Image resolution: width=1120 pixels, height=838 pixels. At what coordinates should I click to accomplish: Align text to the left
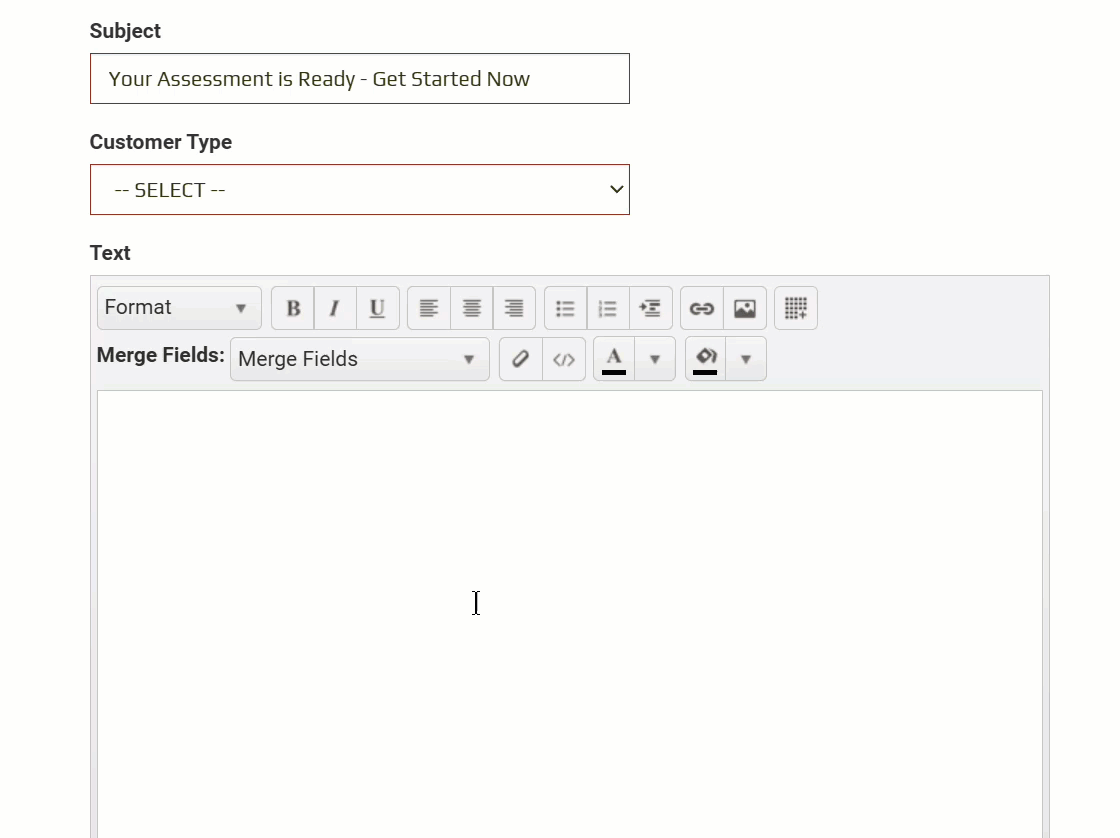(429, 308)
